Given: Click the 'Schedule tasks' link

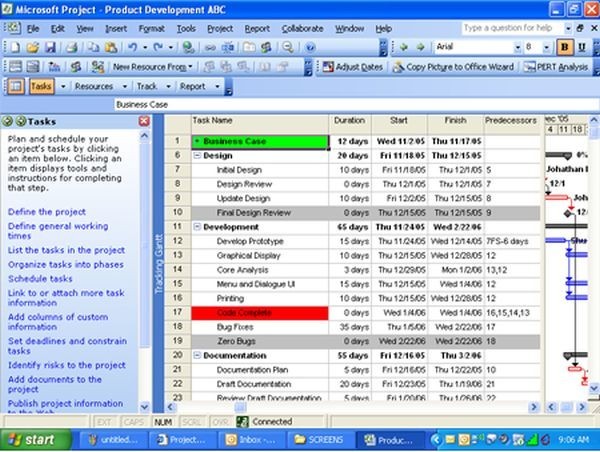Looking at the screenshot, I should point(40,279).
